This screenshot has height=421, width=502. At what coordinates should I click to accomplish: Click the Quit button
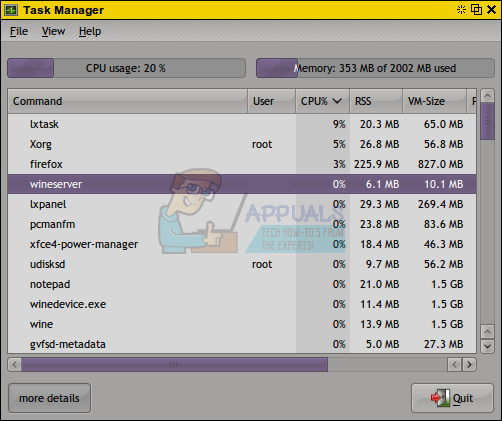click(x=452, y=398)
